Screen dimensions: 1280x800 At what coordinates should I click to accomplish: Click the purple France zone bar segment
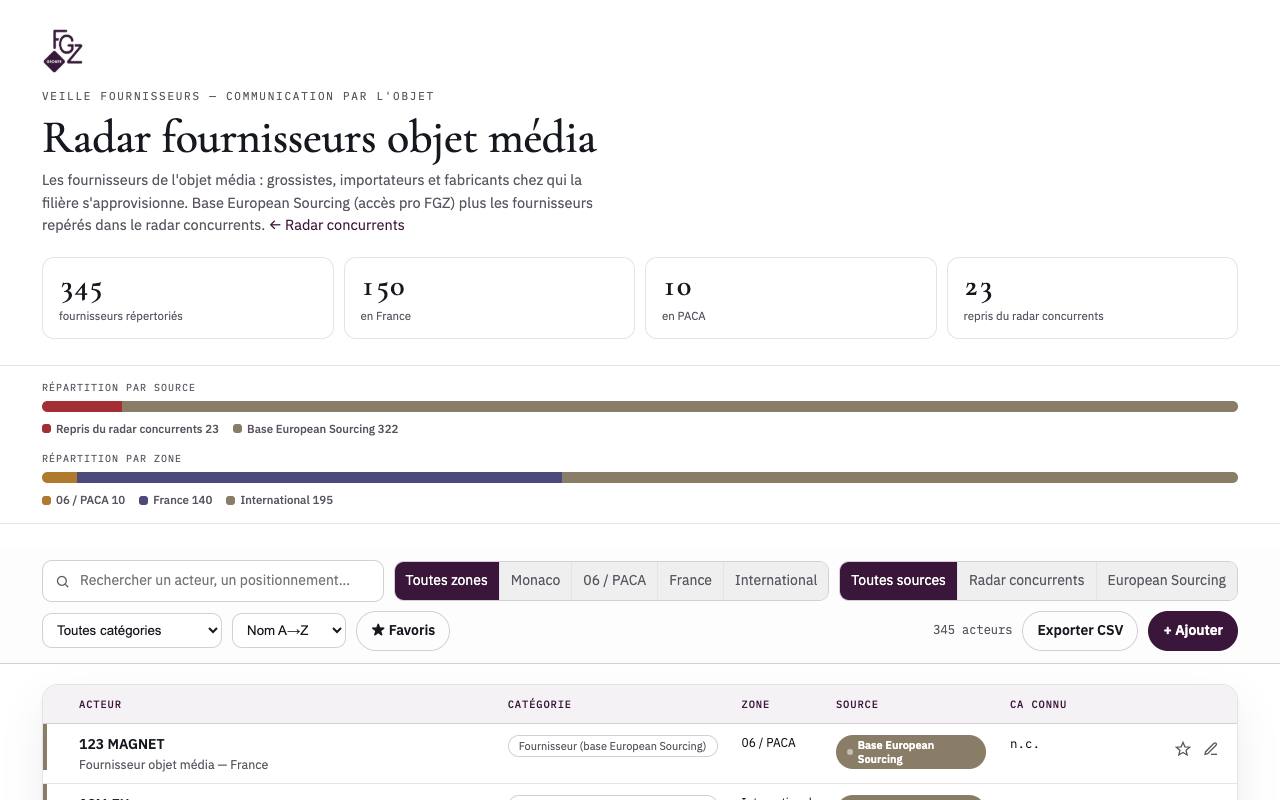(319, 478)
